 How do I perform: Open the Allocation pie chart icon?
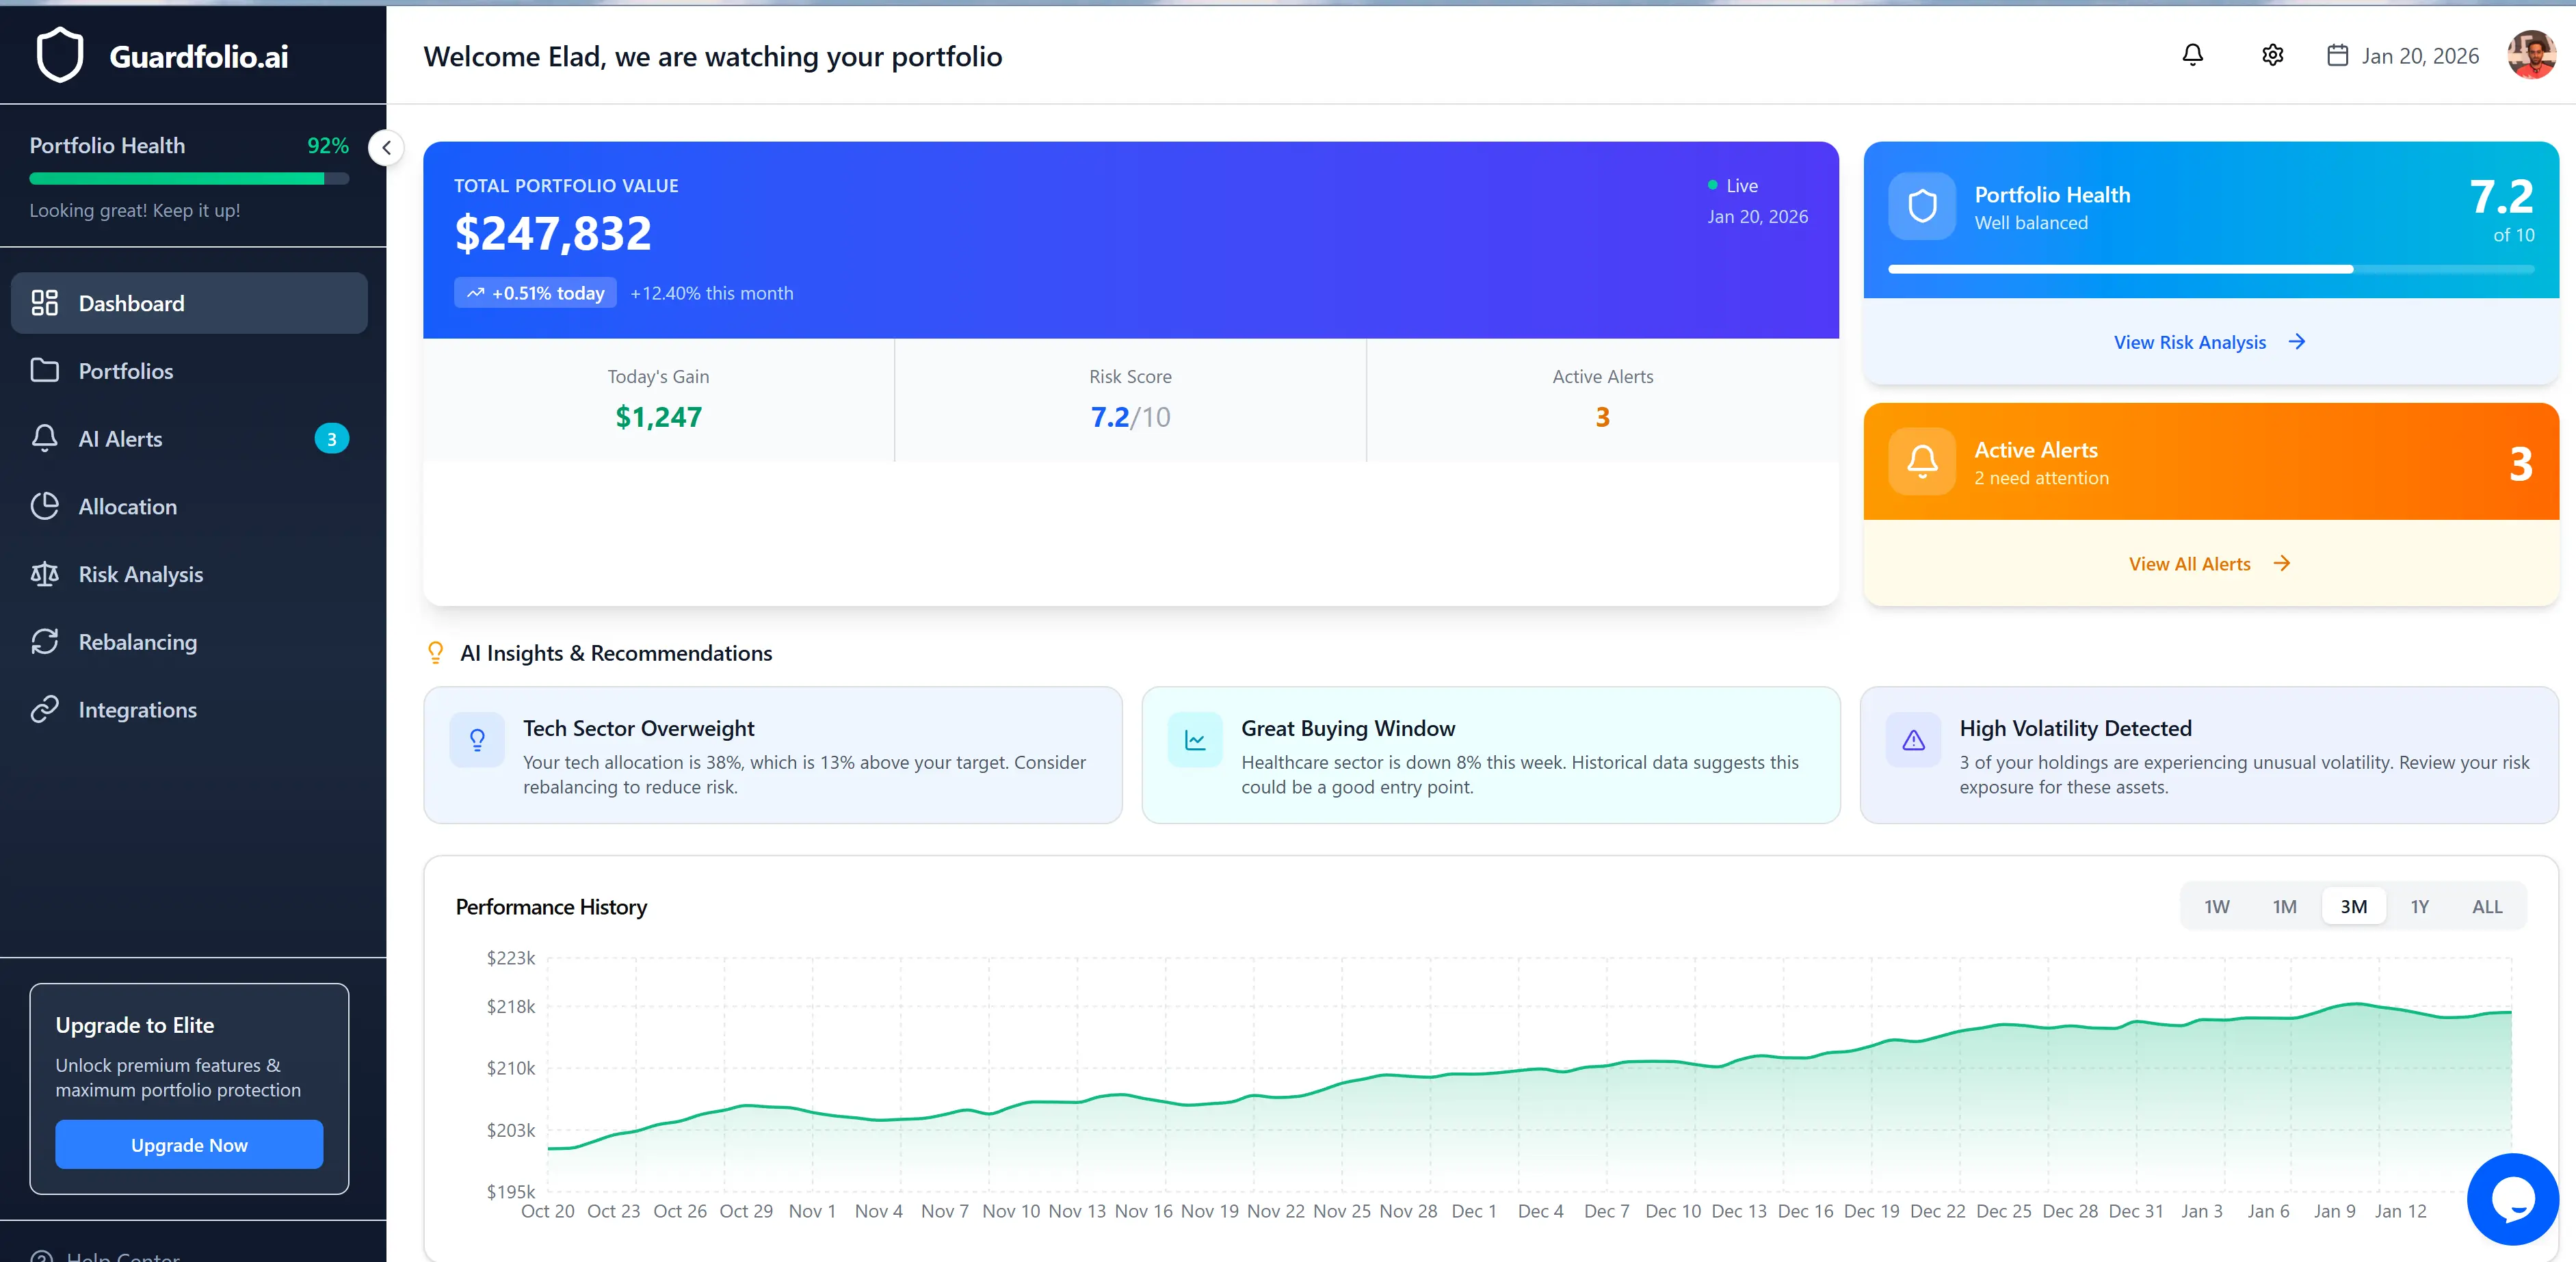point(45,506)
